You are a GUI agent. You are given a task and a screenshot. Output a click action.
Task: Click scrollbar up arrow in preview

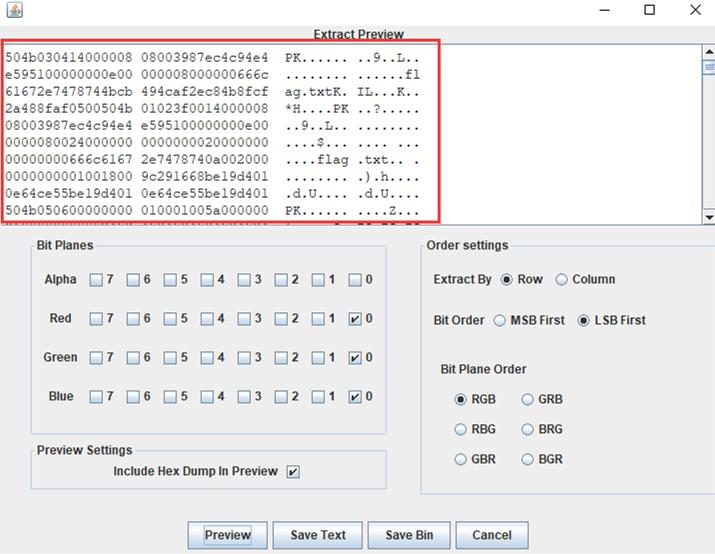coord(709,52)
